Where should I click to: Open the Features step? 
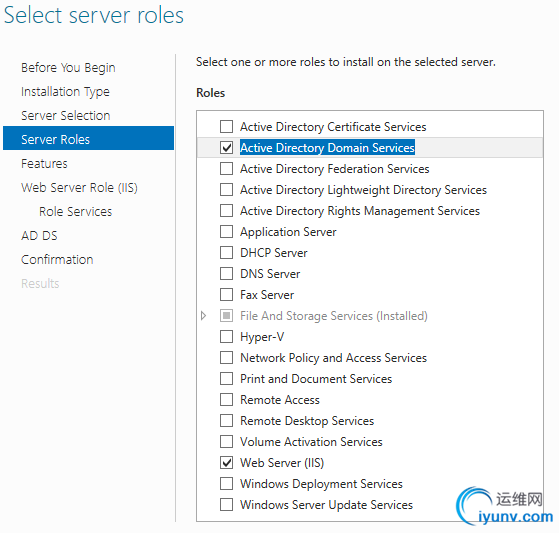click(44, 164)
